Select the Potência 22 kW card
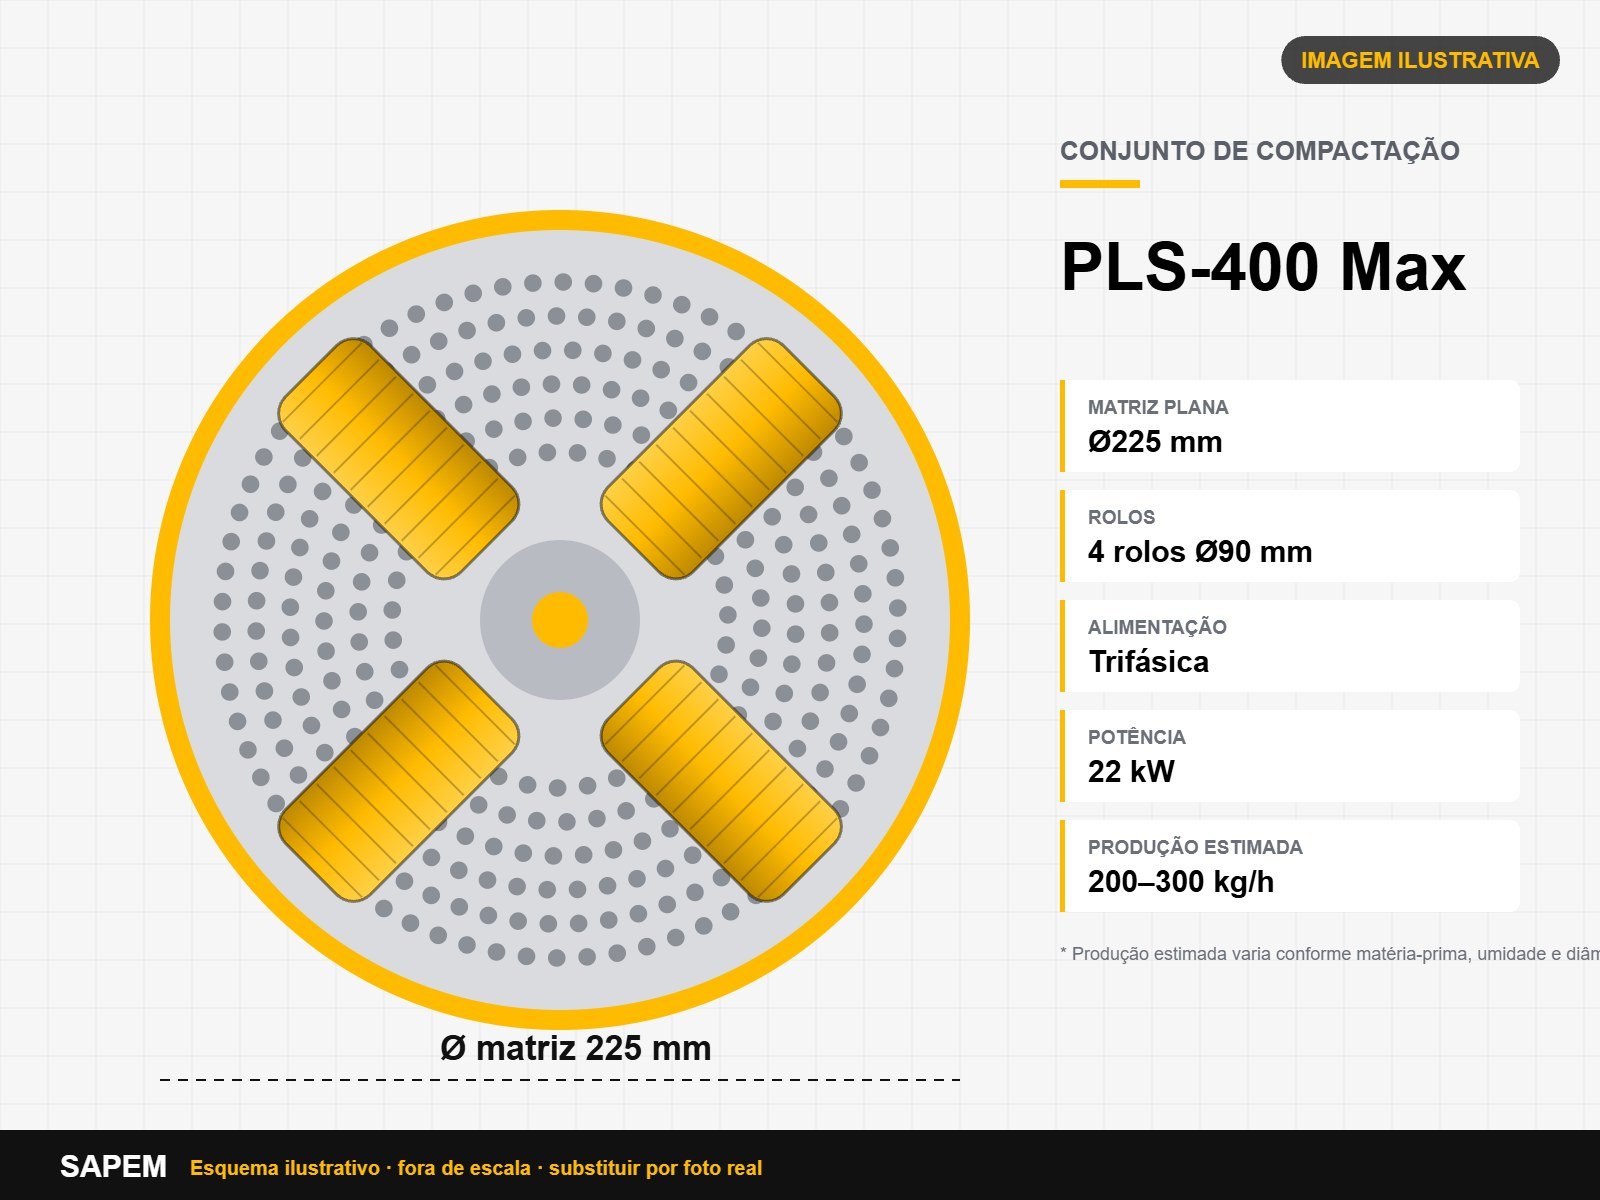 [x=1290, y=756]
